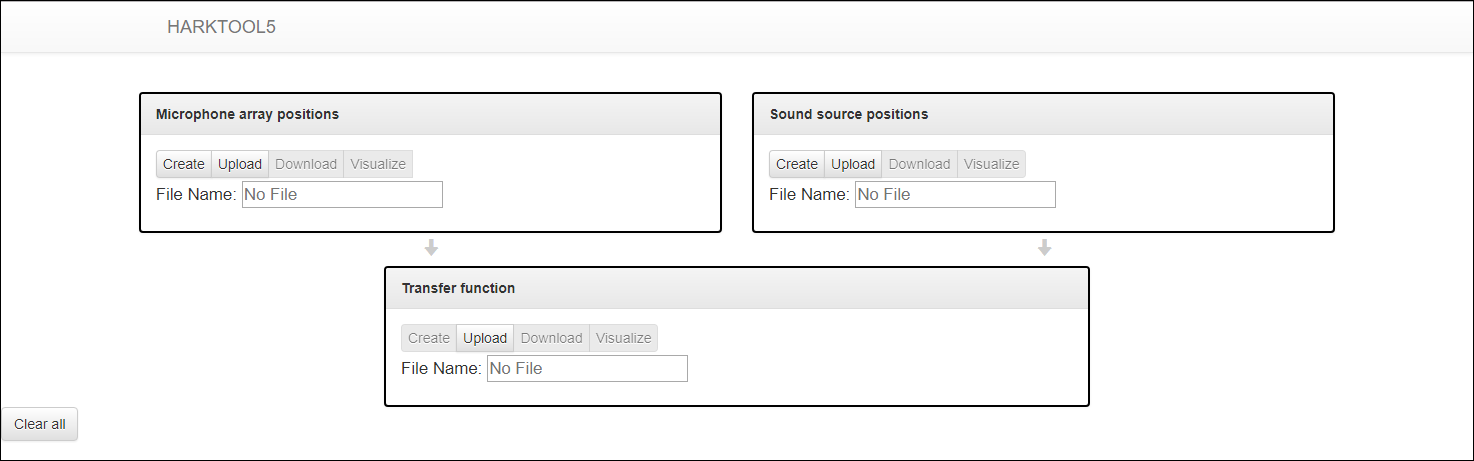Viewport: 1474px width, 461px height.
Task: Click the Transfer function panel header
Action: click(x=736, y=288)
